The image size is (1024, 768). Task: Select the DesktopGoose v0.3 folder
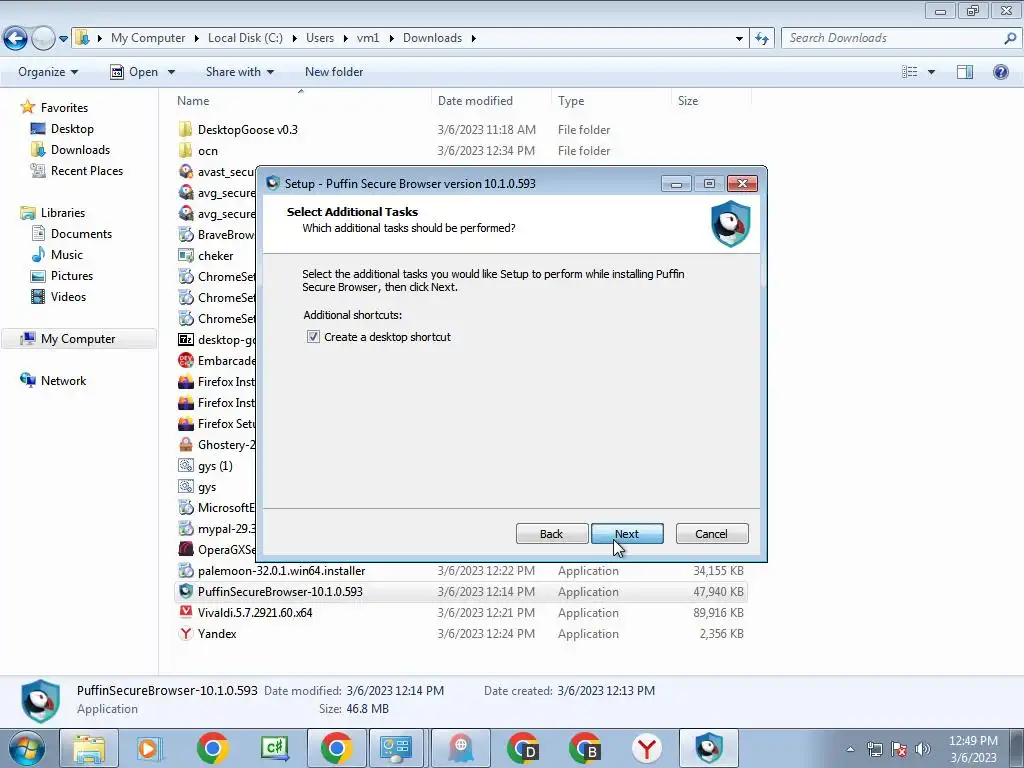point(248,130)
